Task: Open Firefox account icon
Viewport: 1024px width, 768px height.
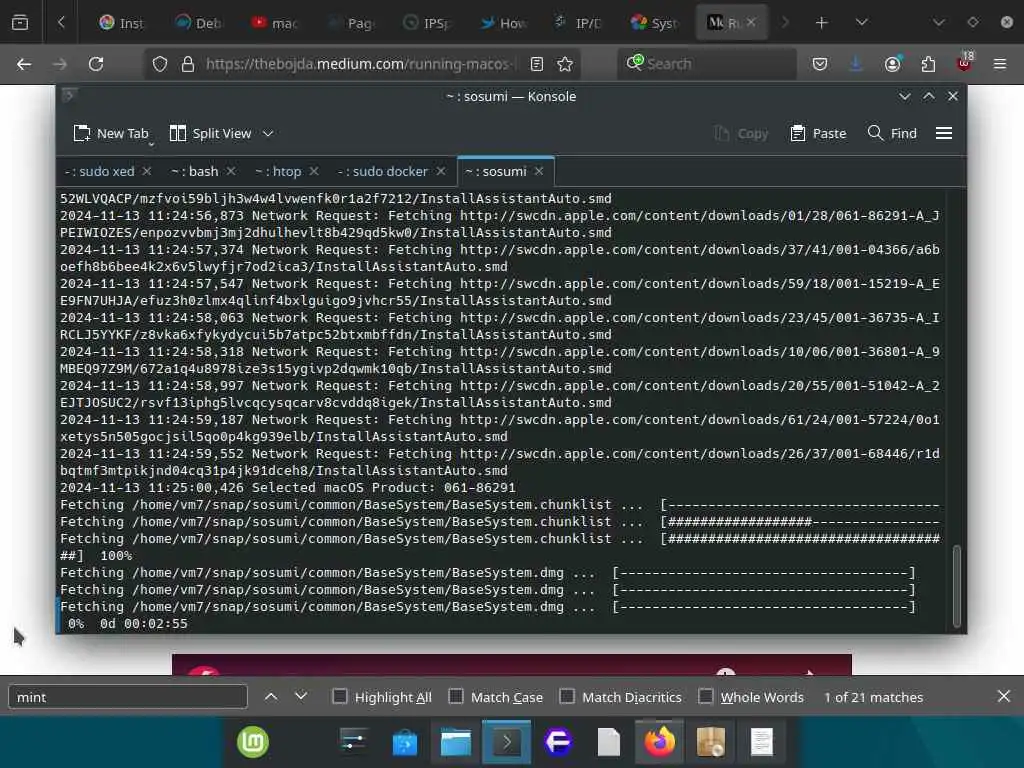Action: [892, 64]
